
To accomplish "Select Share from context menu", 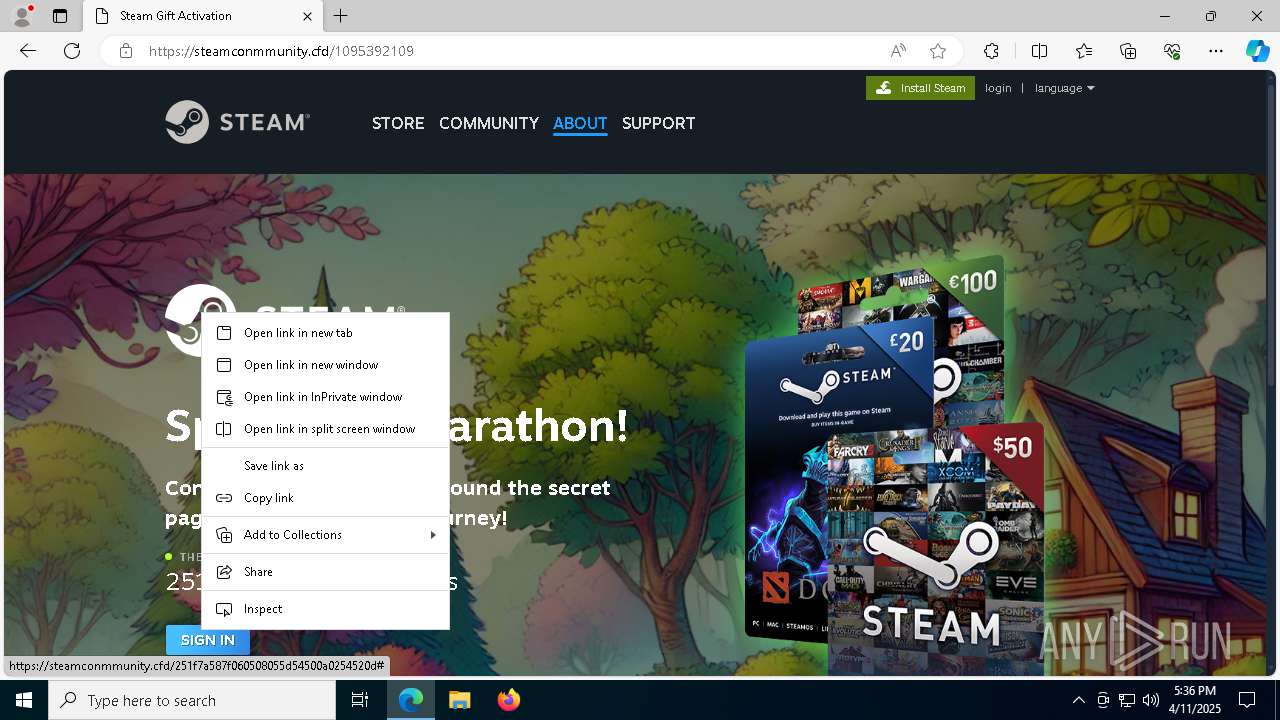I will [x=325, y=572].
